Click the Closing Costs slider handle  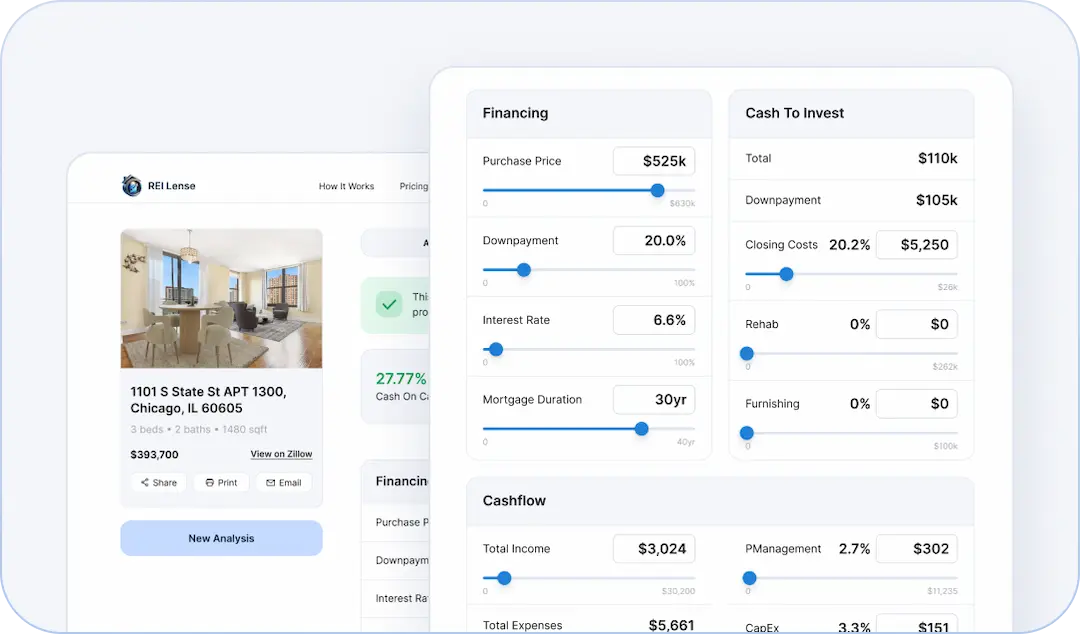point(786,274)
